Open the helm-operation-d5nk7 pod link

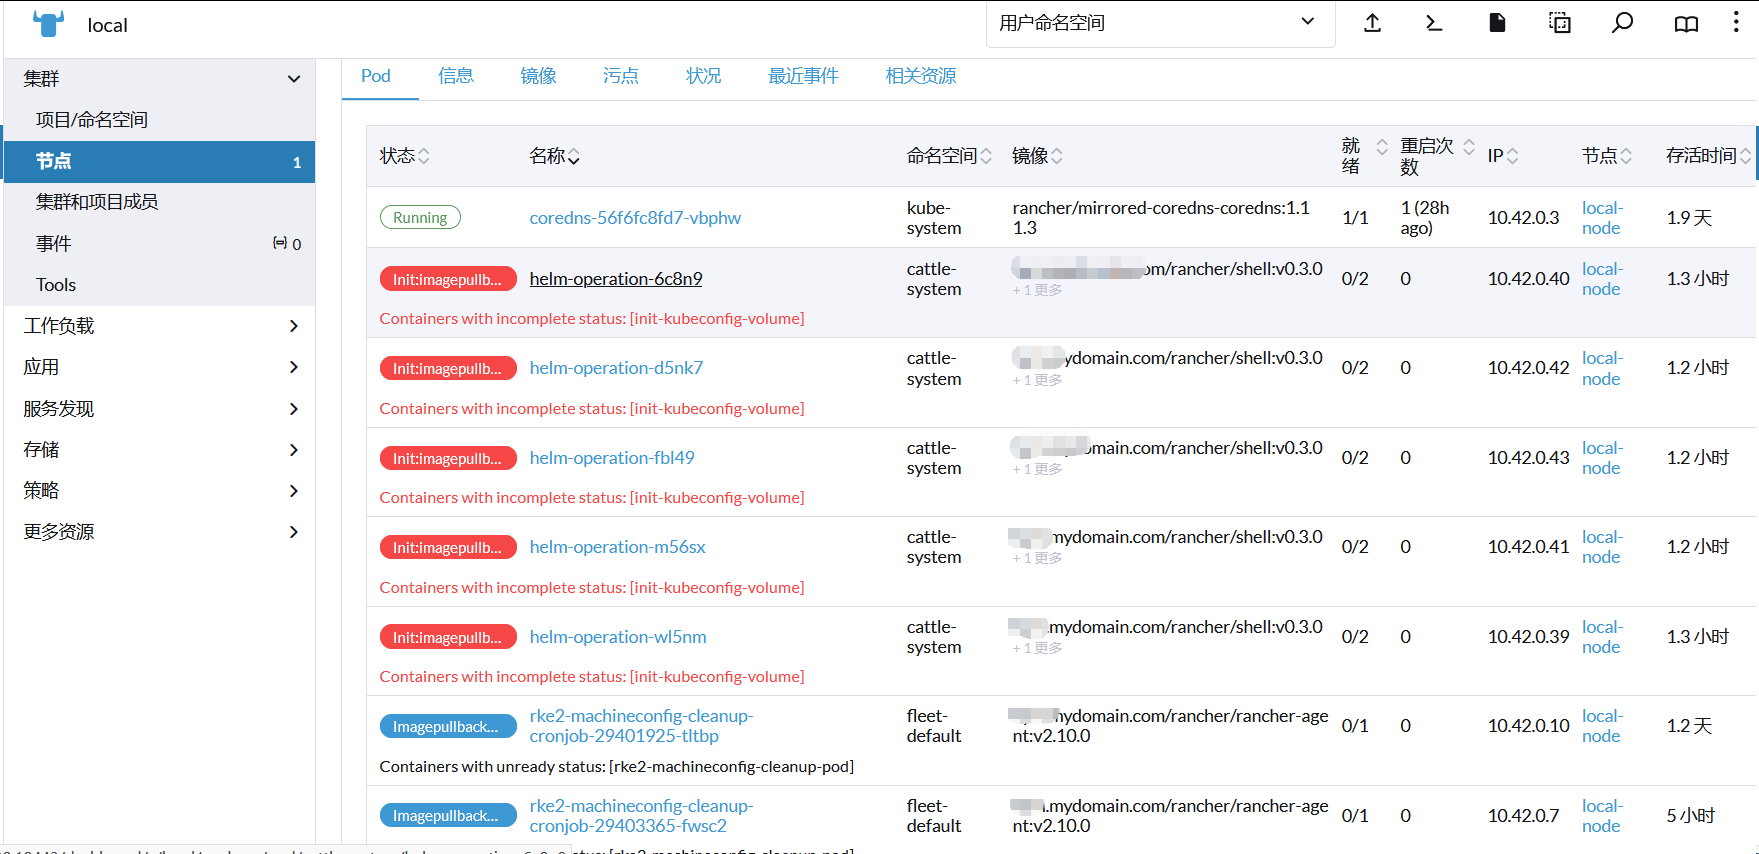(616, 368)
